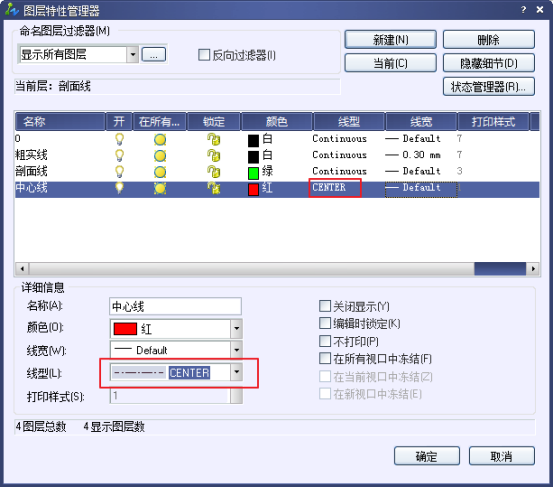The height and width of the screenshot is (487, 554).
Task: Click the left scroll arrow of layer list
Action: point(22,269)
